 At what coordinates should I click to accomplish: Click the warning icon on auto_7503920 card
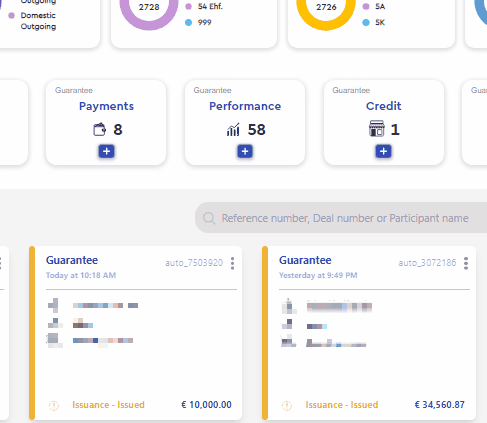pyautogui.click(x=54, y=405)
